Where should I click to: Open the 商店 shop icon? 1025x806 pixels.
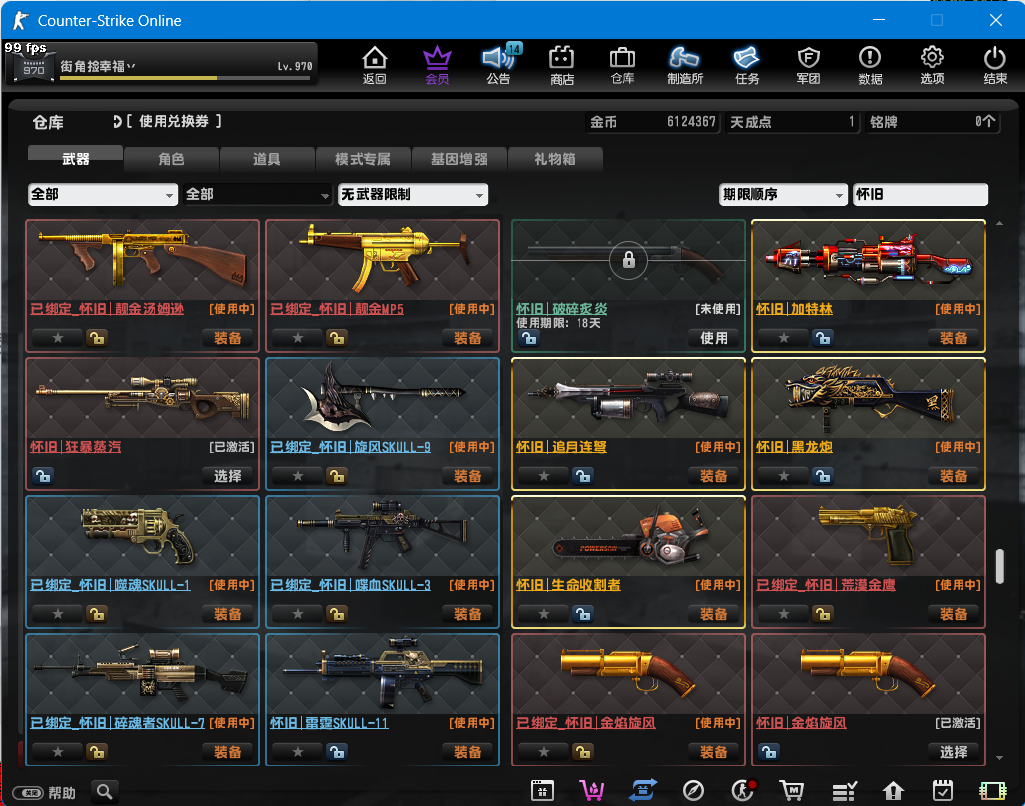(562, 65)
